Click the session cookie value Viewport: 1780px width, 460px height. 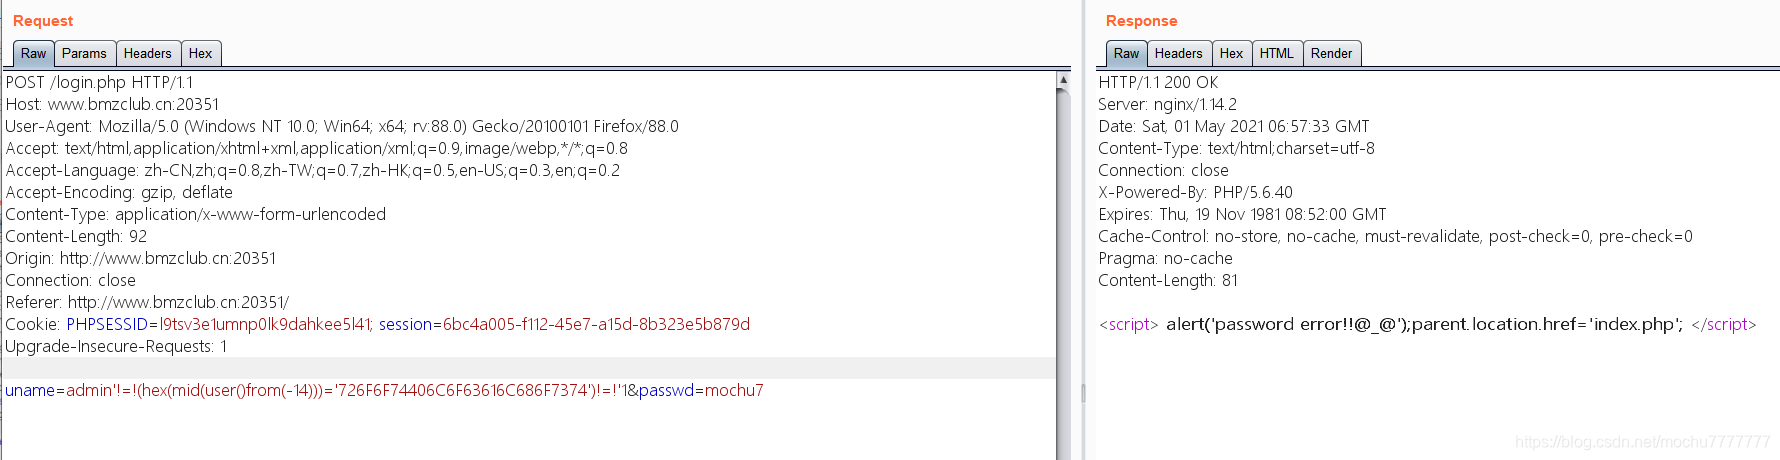596,324
